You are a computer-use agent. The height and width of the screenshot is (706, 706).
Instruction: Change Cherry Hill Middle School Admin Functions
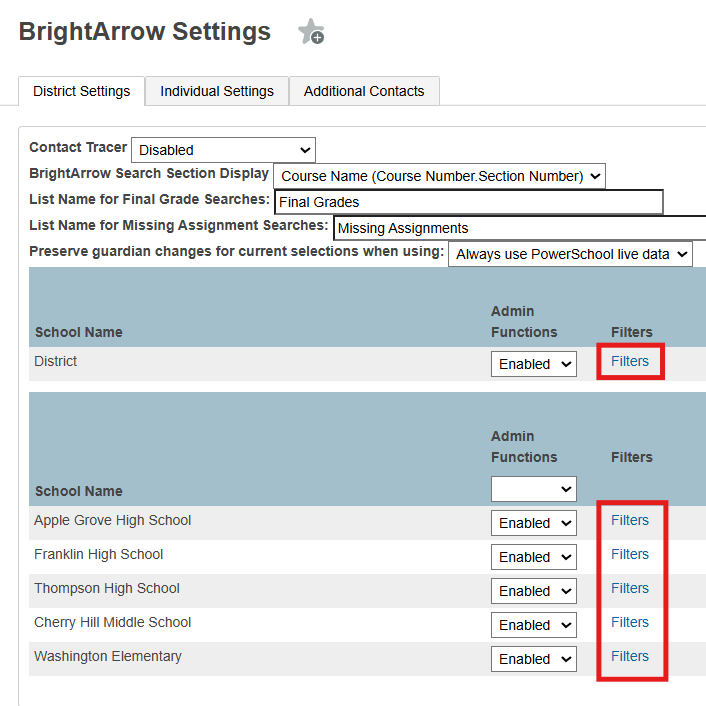[534, 625]
